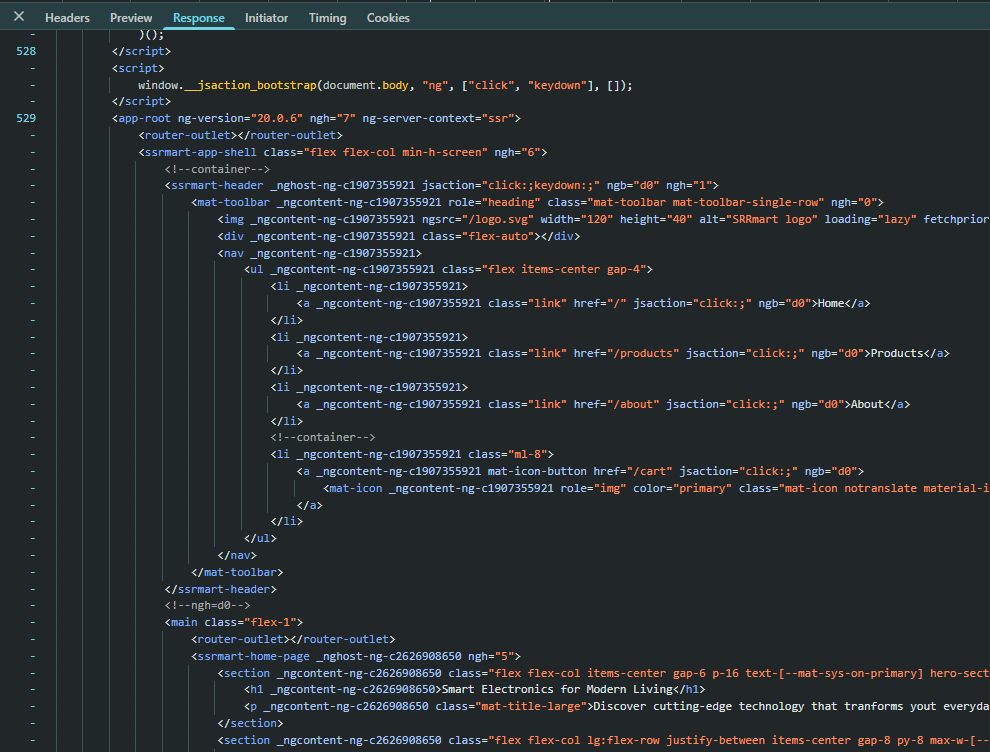Screen dimensions: 990x752
Task: Click line number 528 in the gutter
Action: [26, 51]
